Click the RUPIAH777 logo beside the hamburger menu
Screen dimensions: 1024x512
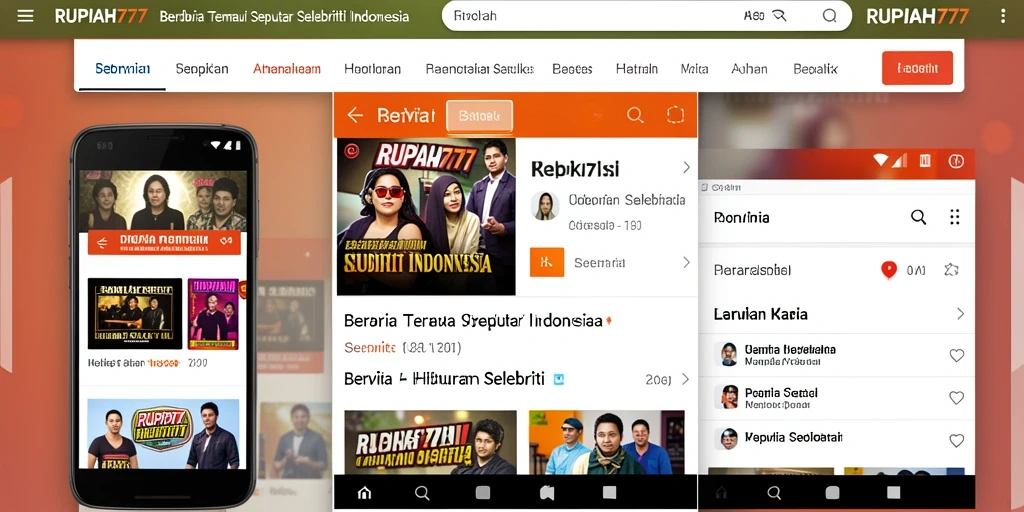click(101, 16)
